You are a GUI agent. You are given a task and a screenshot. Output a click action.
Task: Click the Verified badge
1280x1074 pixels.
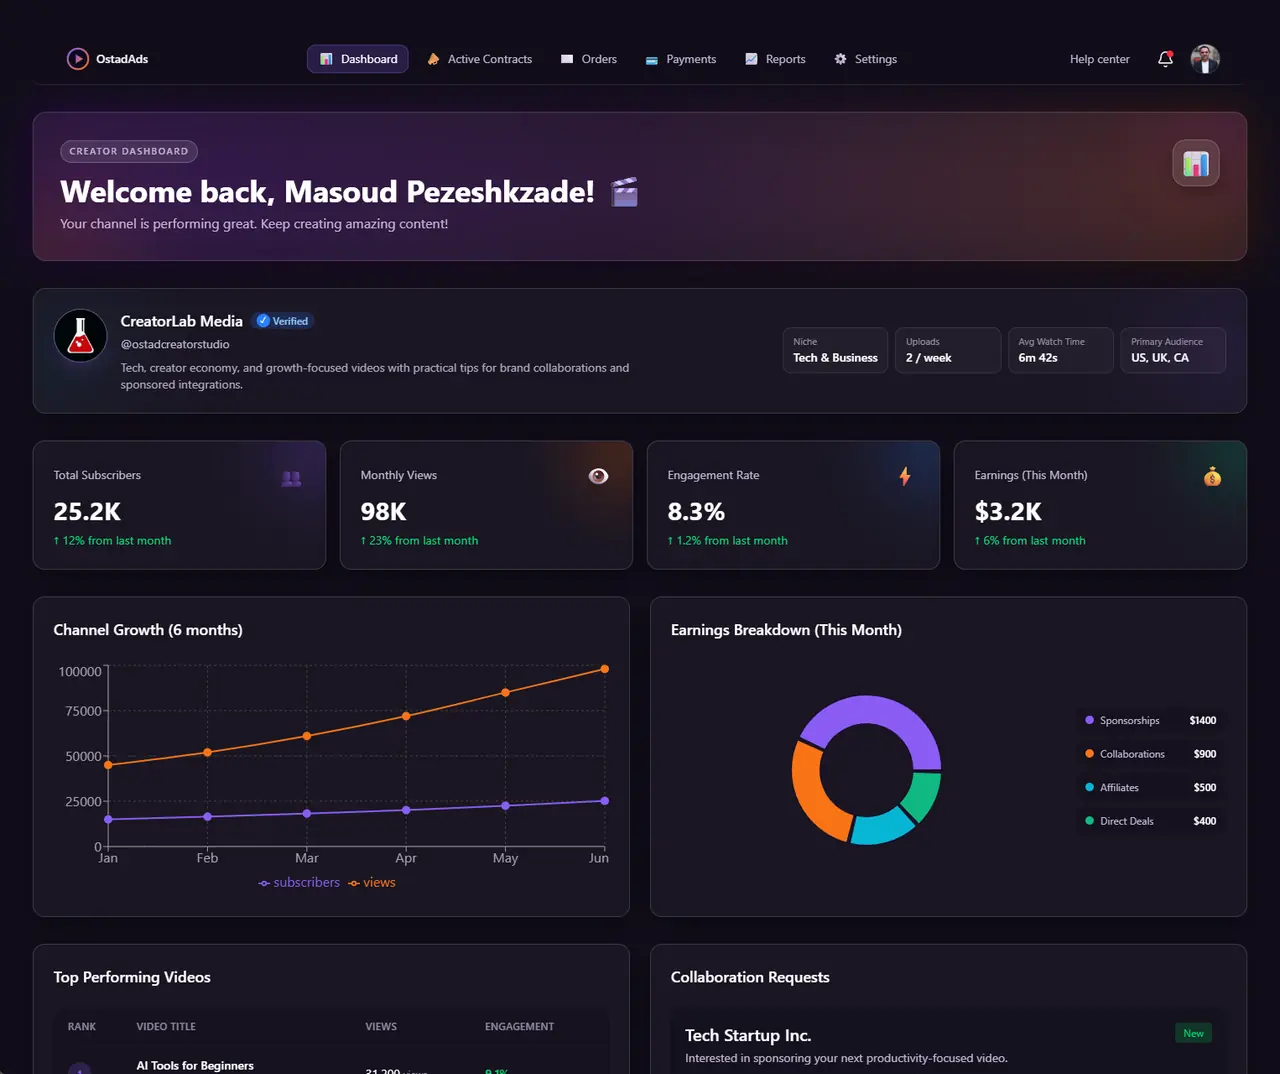283,321
